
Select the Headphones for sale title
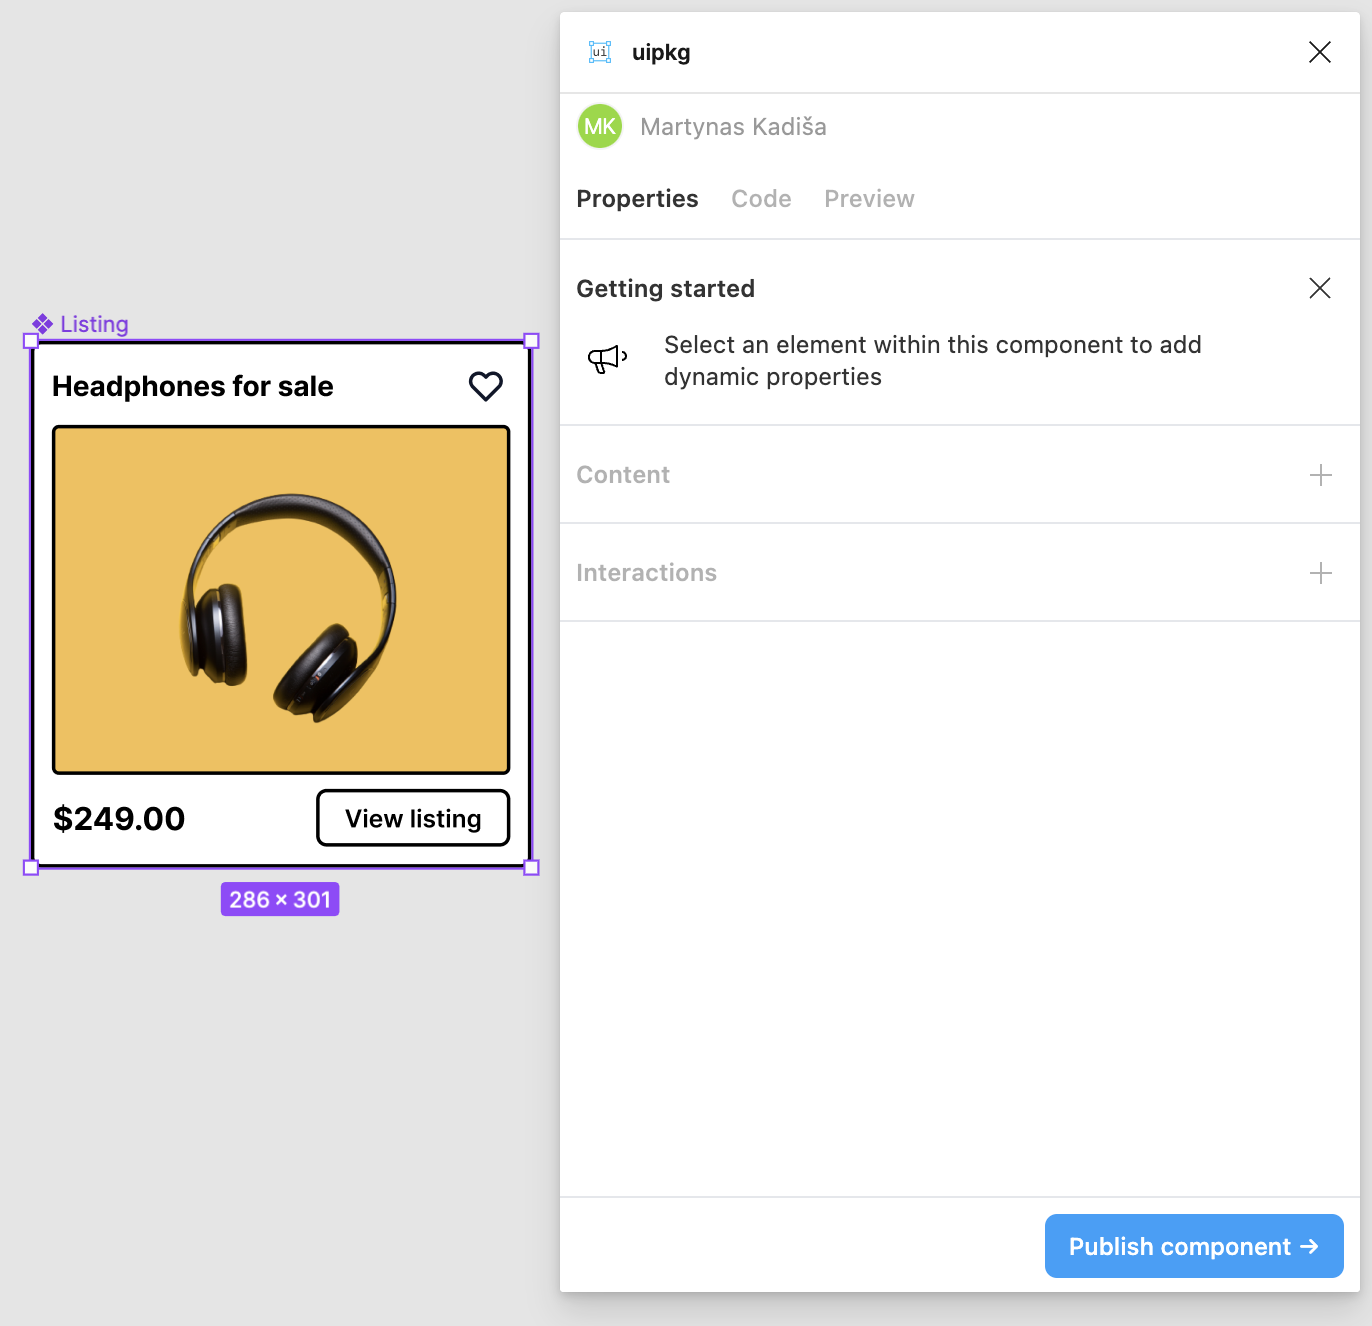193,386
